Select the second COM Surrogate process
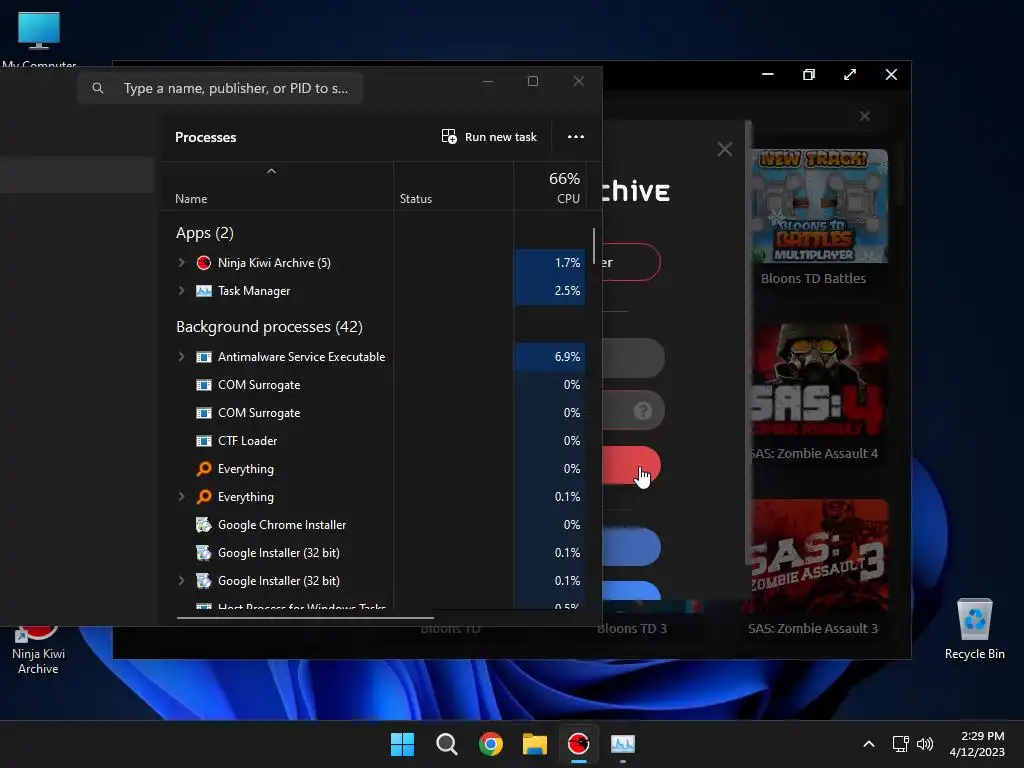1024x768 pixels. coord(259,413)
